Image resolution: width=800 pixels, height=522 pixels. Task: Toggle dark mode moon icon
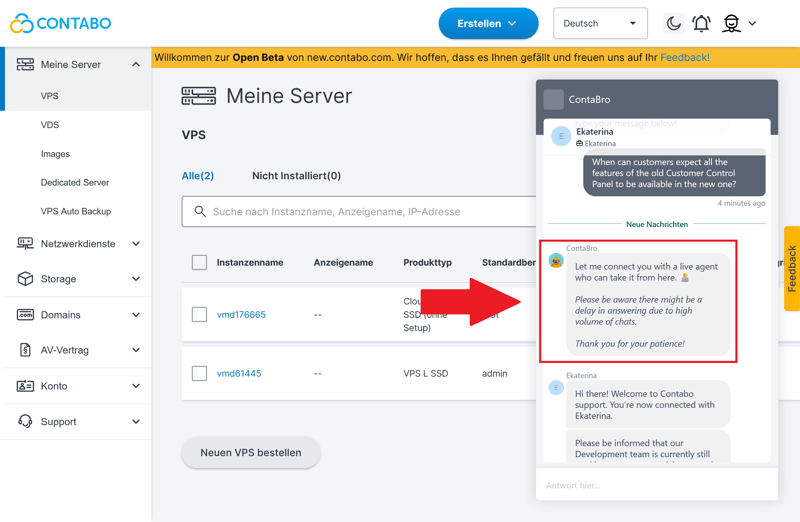[673, 23]
